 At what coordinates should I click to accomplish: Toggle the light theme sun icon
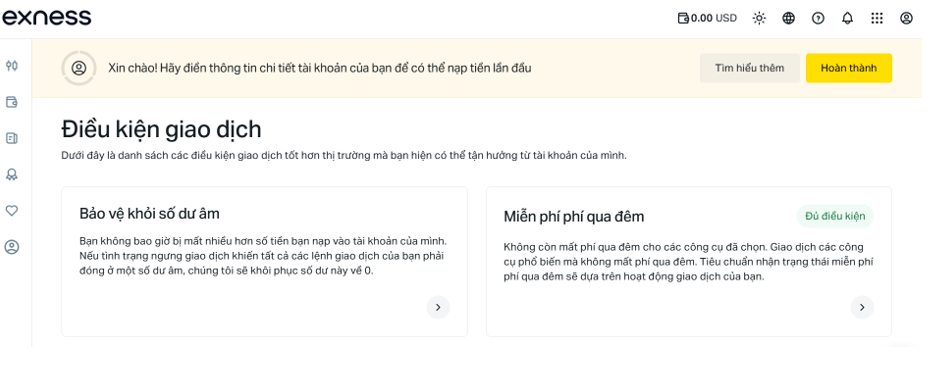[759, 18]
